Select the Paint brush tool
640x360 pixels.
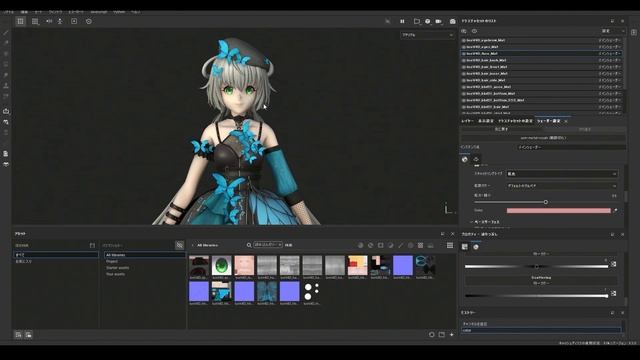tap(6, 33)
